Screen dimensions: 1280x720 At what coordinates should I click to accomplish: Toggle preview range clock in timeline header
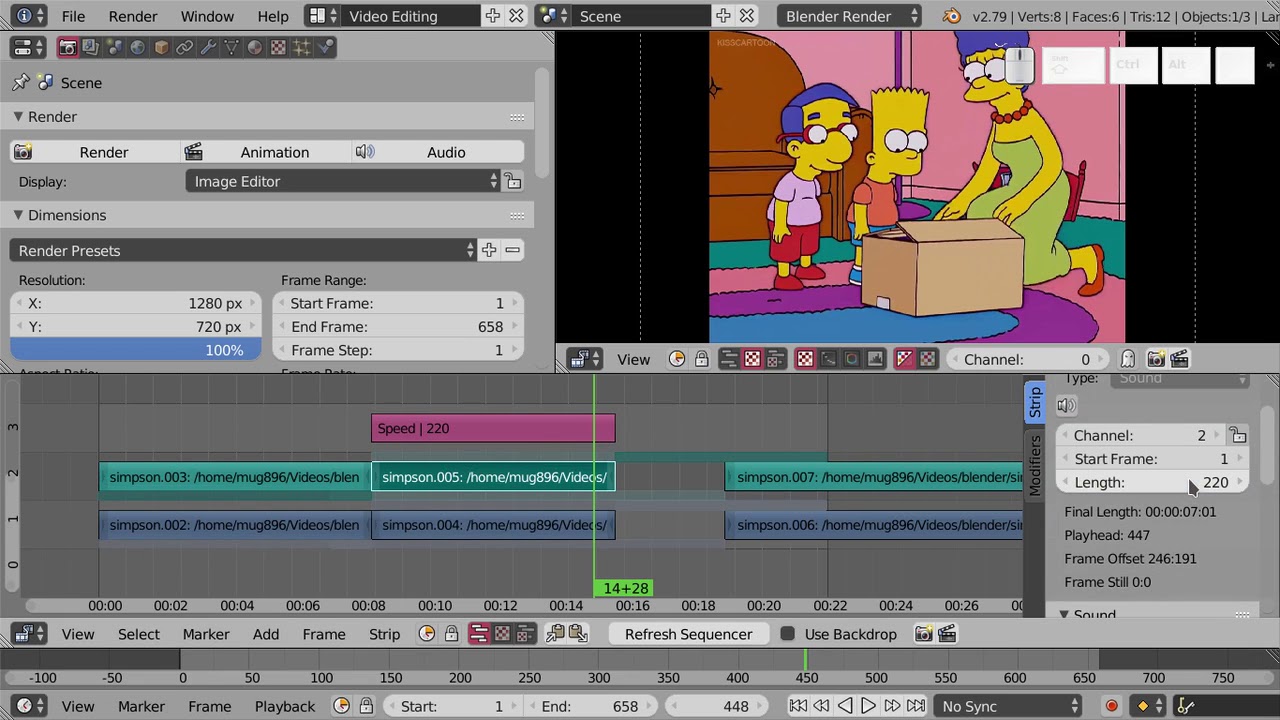pyautogui.click(x=342, y=706)
